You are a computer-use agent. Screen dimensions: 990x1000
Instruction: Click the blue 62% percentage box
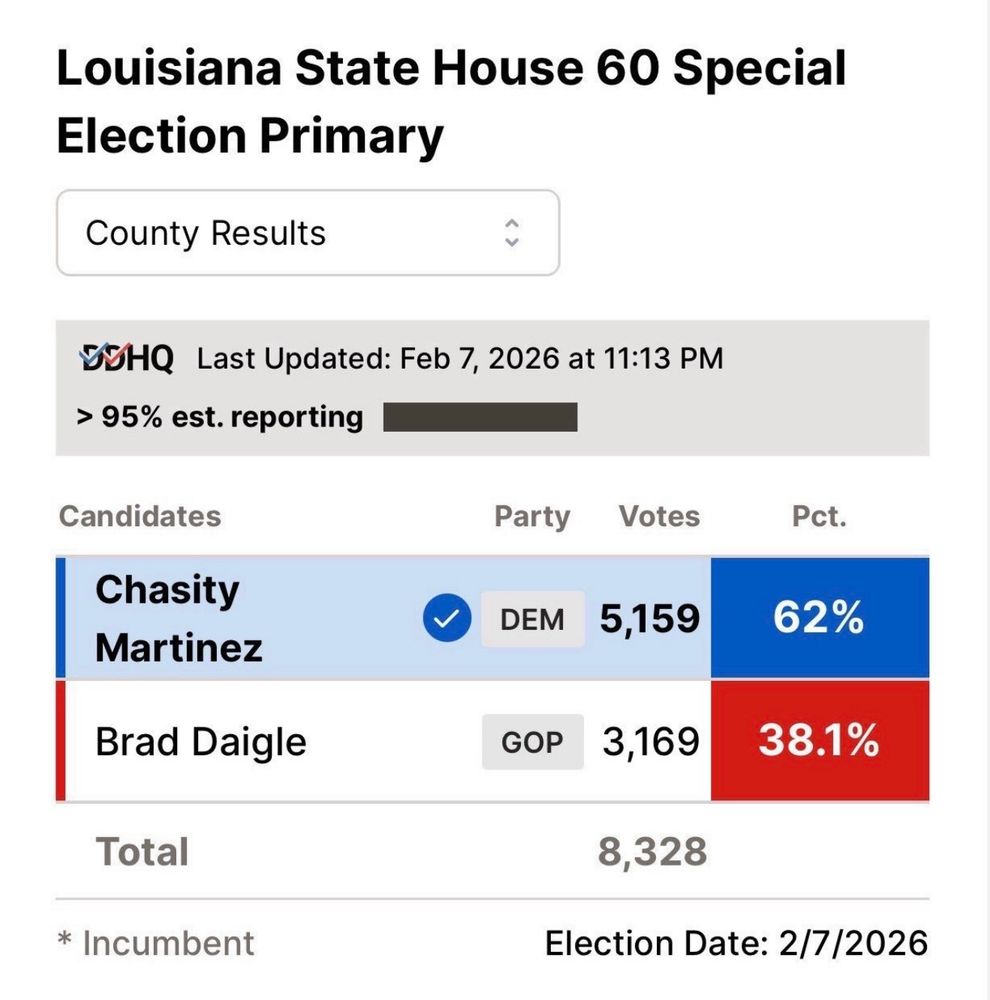coord(819,619)
